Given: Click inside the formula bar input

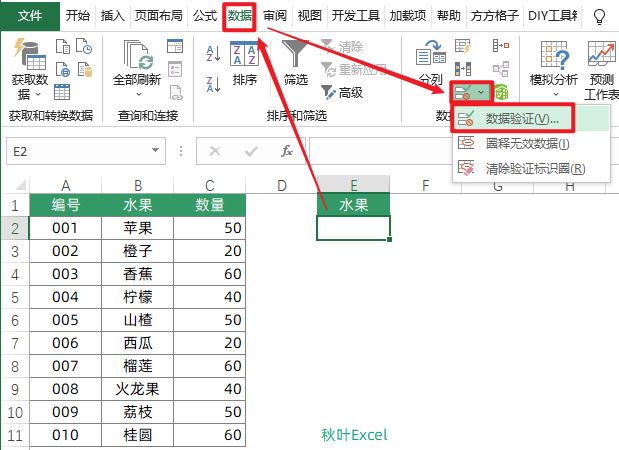Looking at the screenshot, I should (x=381, y=151).
